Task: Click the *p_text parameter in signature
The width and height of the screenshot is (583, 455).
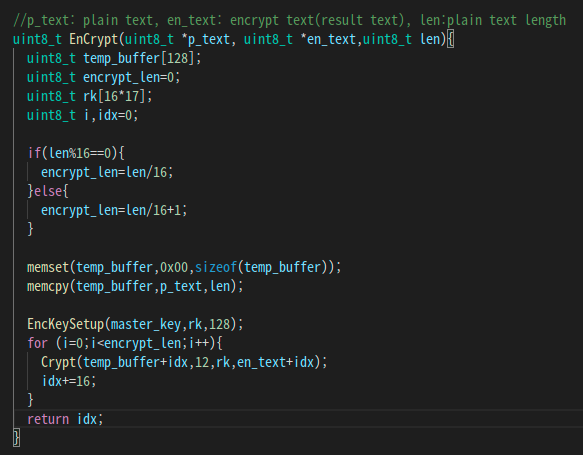Action: coord(205,39)
